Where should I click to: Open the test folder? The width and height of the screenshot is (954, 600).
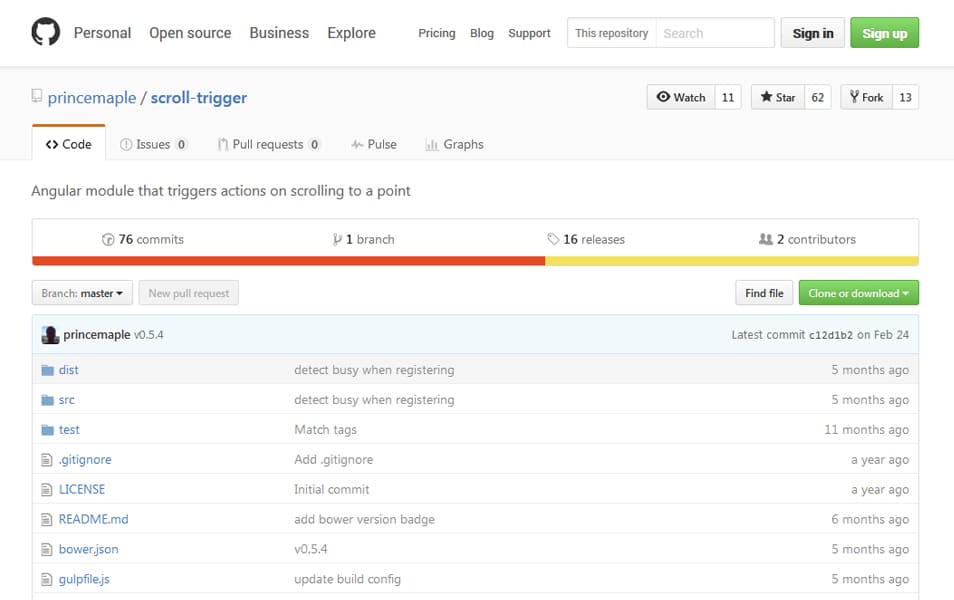[x=69, y=430]
